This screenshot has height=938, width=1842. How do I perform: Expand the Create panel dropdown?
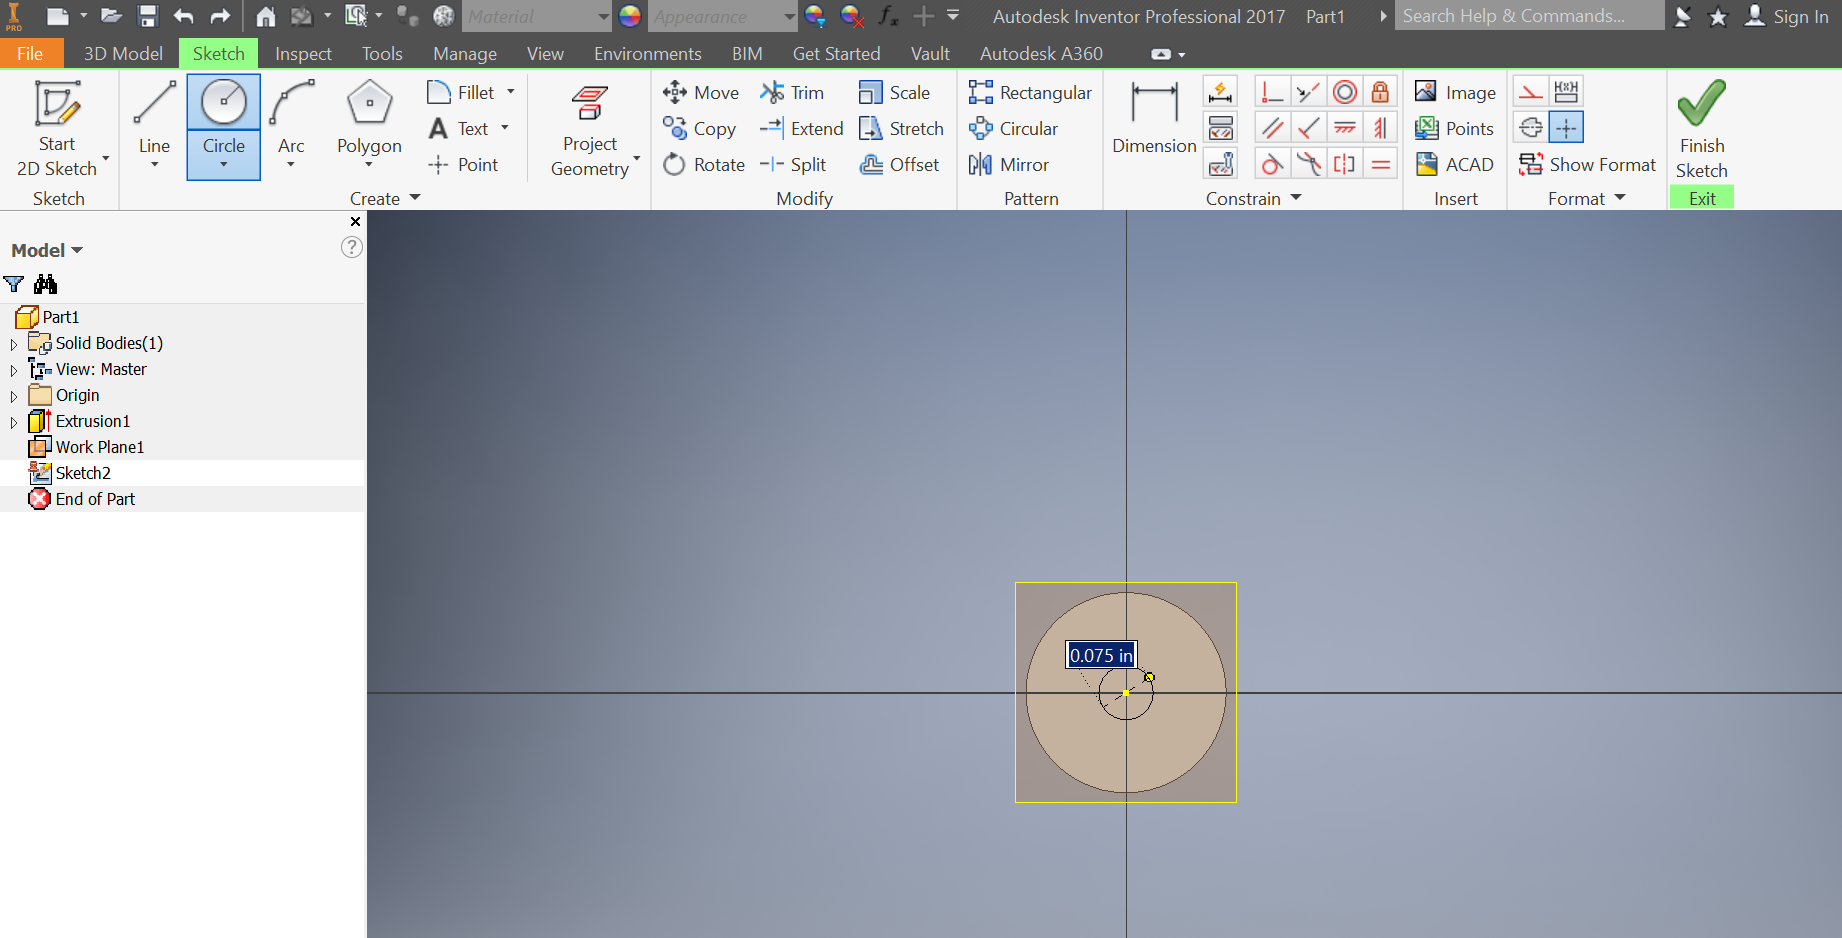[x=415, y=198]
